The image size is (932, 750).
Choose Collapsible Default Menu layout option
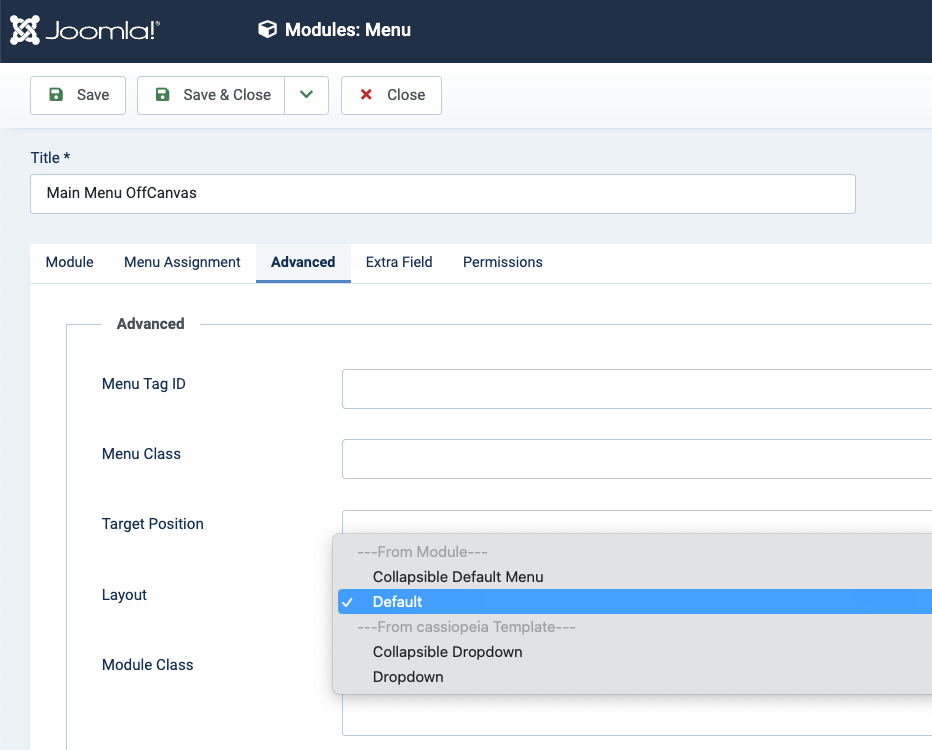(x=458, y=577)
